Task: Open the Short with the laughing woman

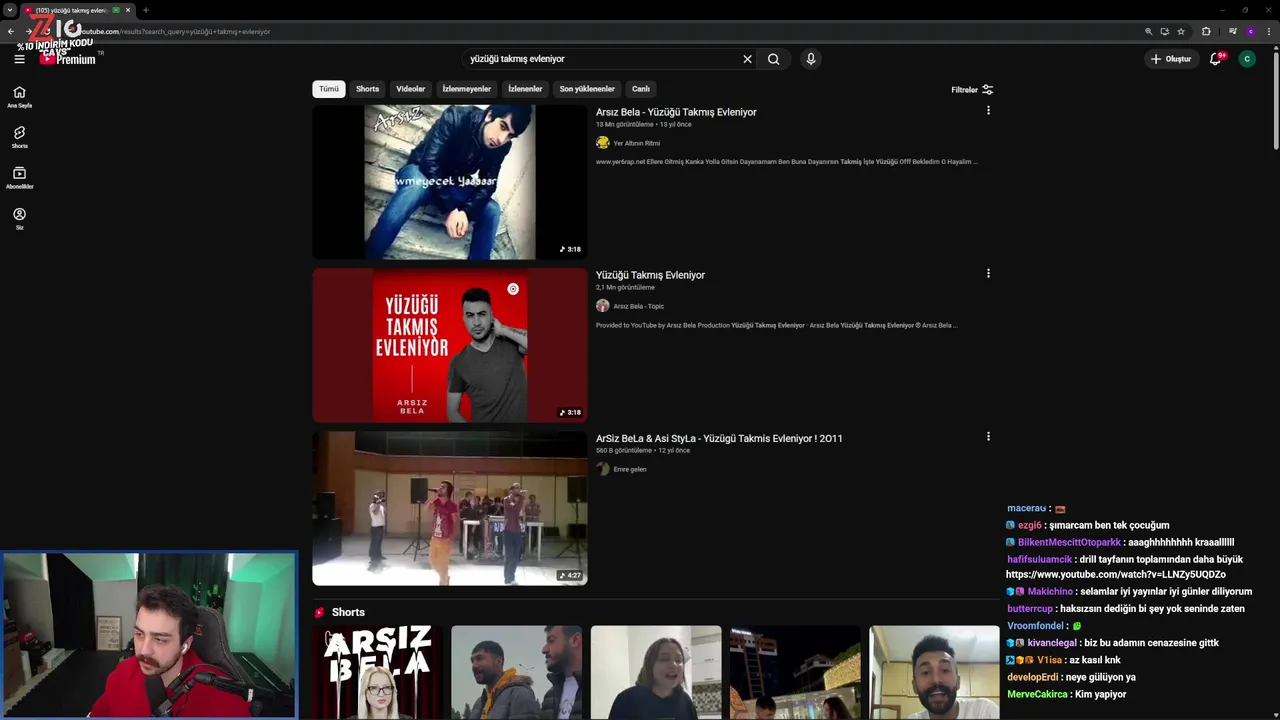Action: tap(656, 672)
